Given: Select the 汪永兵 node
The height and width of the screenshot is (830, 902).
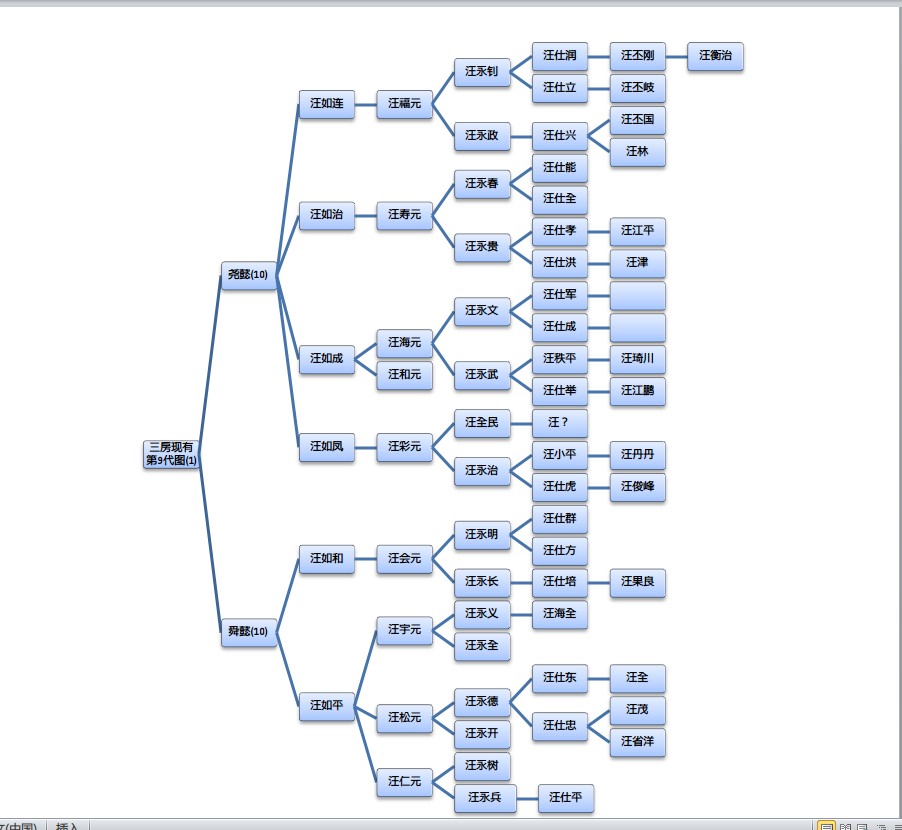Looking at the screenshot, I should 481,798.
